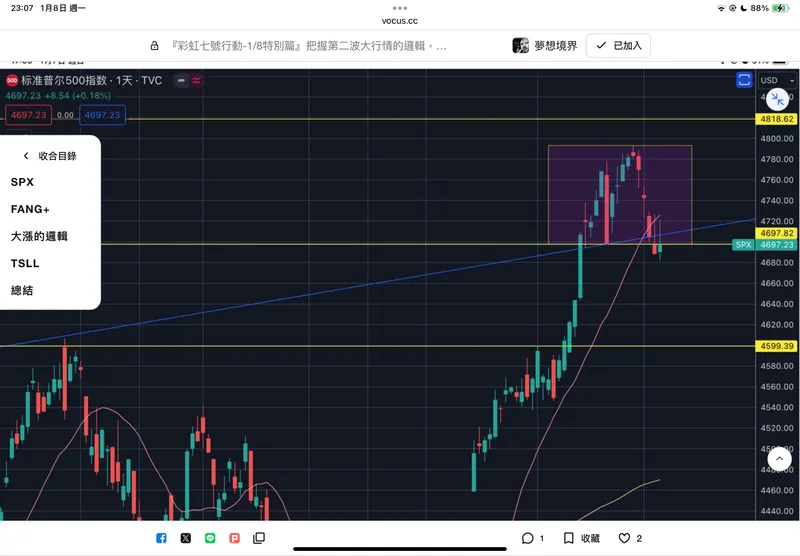
Task: Share article via Facebook icon
Action: click(161, 538)
